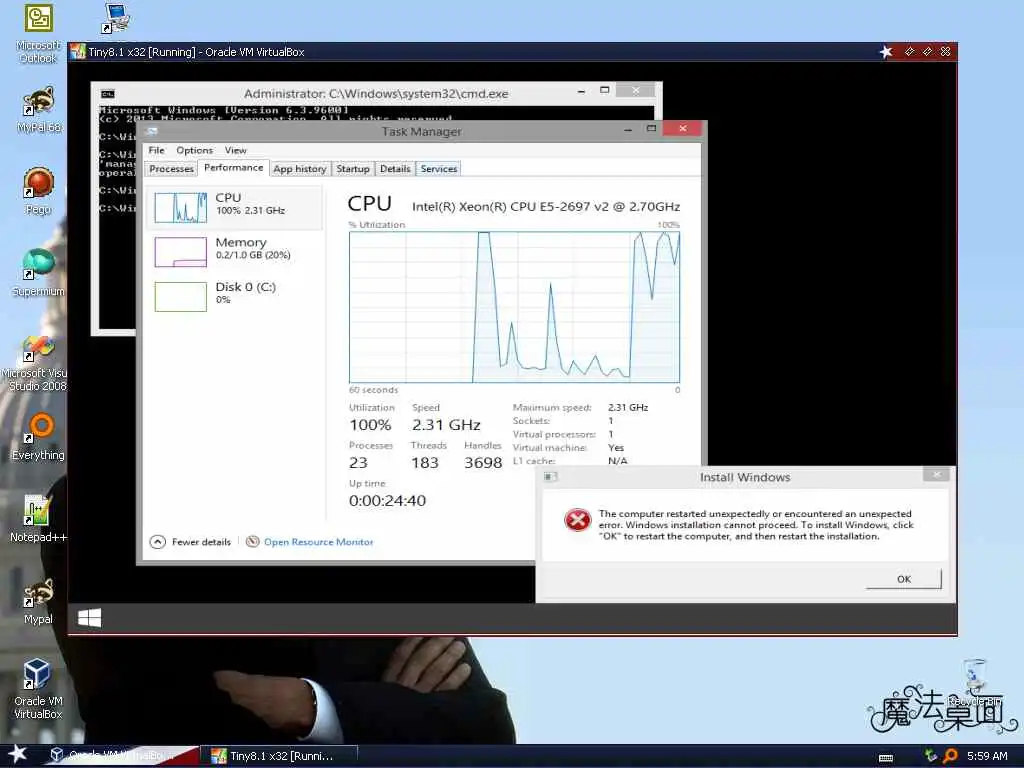This screenshot has height=768, width=1024.
Task: Click the star start button on host taskbar
Action: pos(18,754)
